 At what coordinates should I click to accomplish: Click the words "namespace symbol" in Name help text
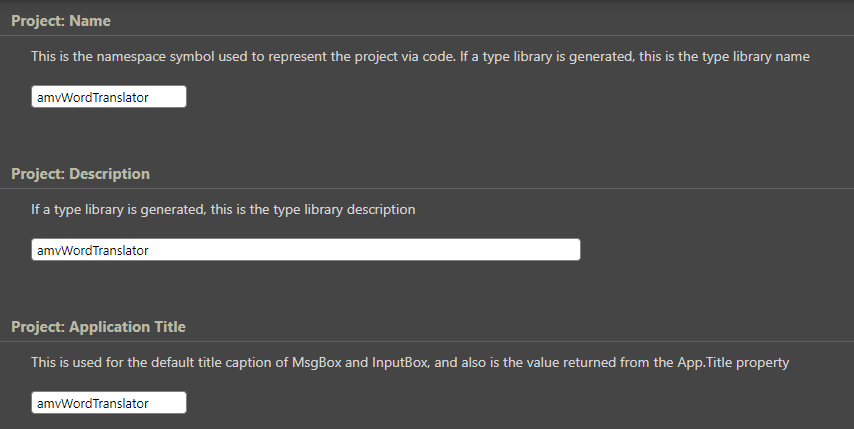(x=164, y=57)
